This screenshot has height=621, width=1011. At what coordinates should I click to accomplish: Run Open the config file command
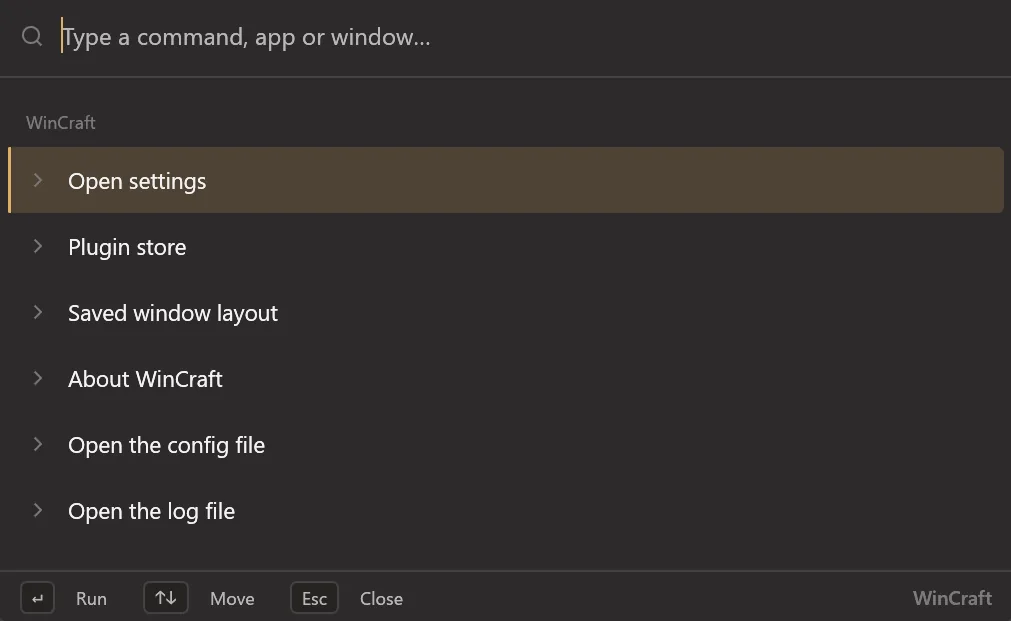click(506, 445)
